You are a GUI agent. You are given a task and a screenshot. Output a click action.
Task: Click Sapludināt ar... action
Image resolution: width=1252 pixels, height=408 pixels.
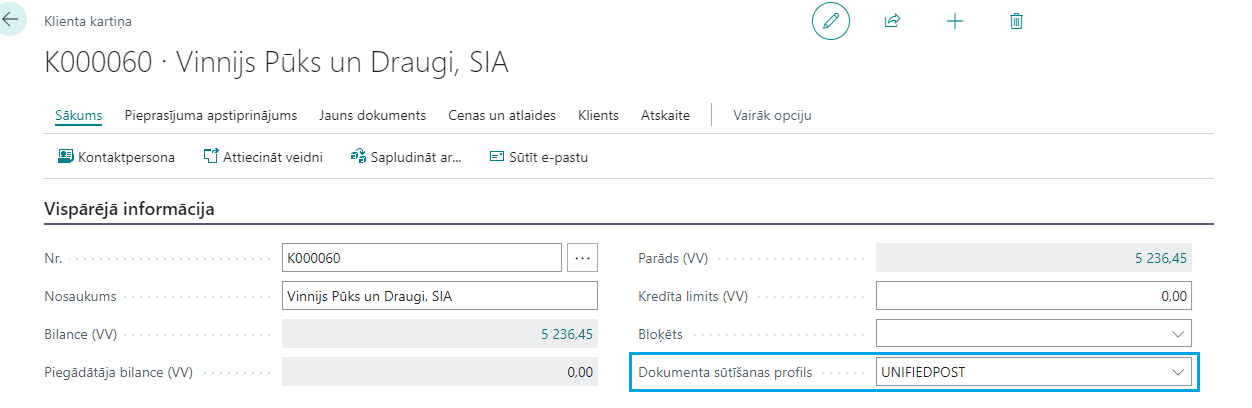[406, 157]
